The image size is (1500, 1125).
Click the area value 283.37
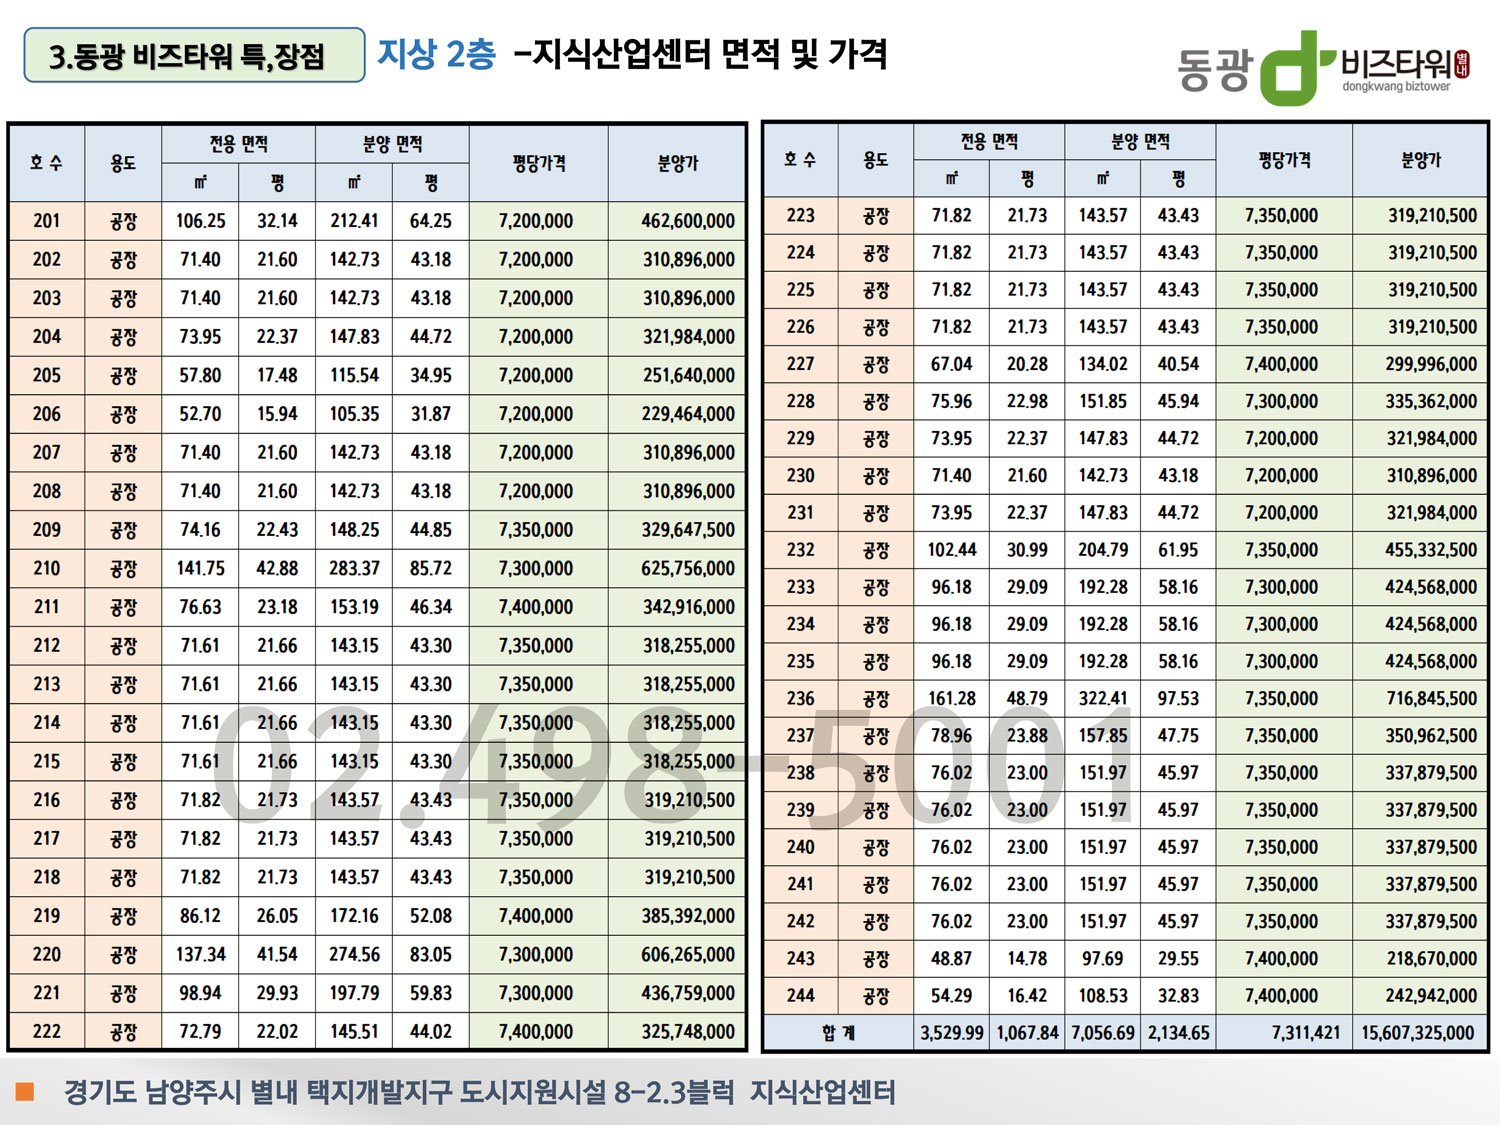click(354, 568)
